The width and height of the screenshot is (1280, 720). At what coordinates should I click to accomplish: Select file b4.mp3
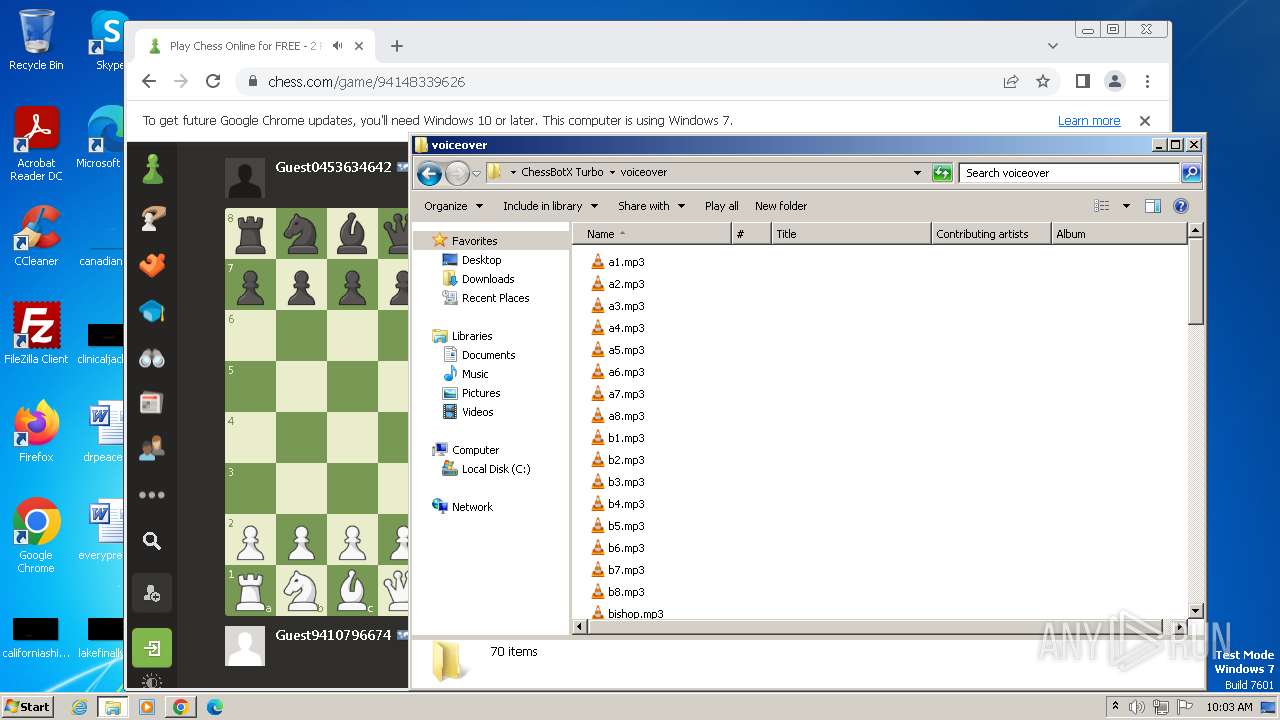coord(626,504)
